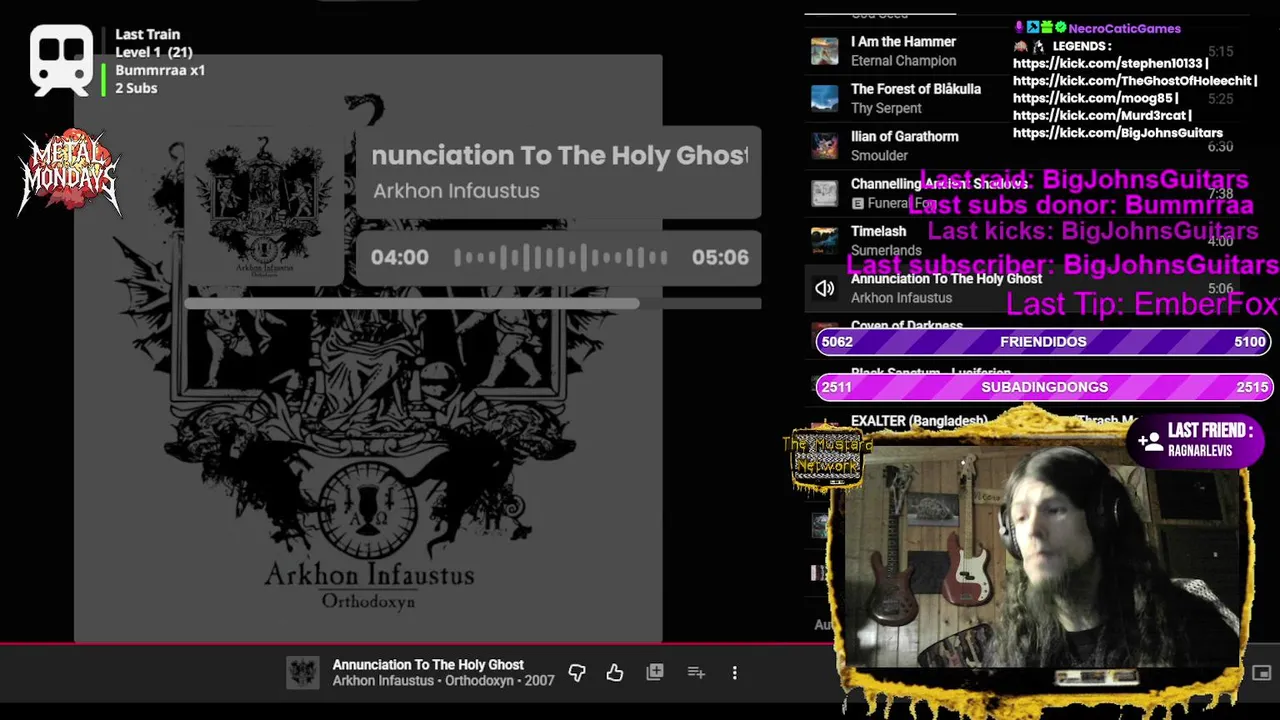Click the Last Friend RAGNARLEVIS badge
This screenshot has width=1280, height=720.
pos(1198,440)
